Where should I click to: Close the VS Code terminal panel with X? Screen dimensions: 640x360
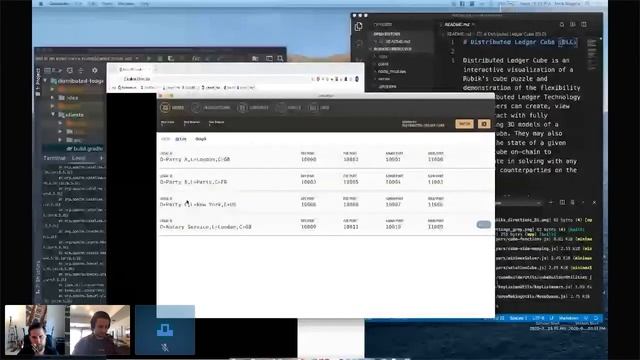pos(594,202)
